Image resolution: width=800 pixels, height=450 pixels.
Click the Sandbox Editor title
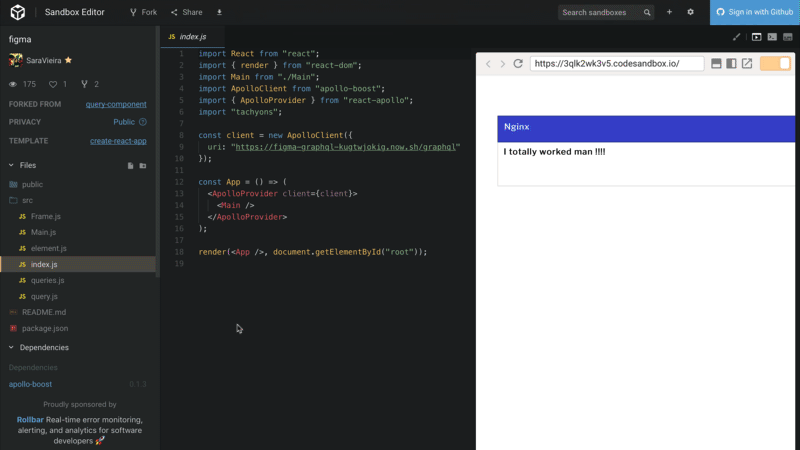pos(74,12)
